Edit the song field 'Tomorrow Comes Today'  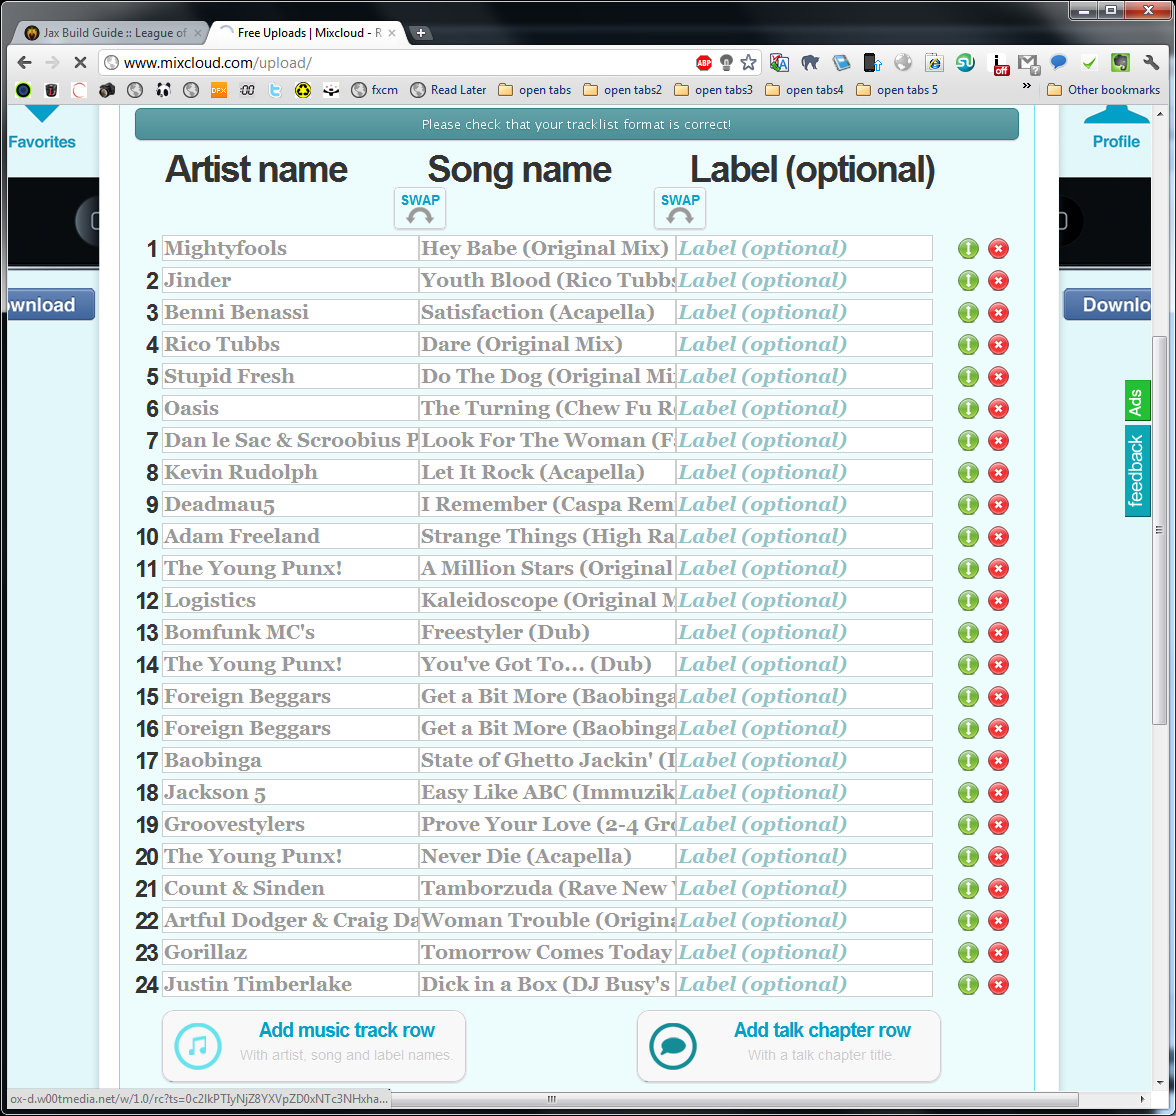click(x=547, y=952)
